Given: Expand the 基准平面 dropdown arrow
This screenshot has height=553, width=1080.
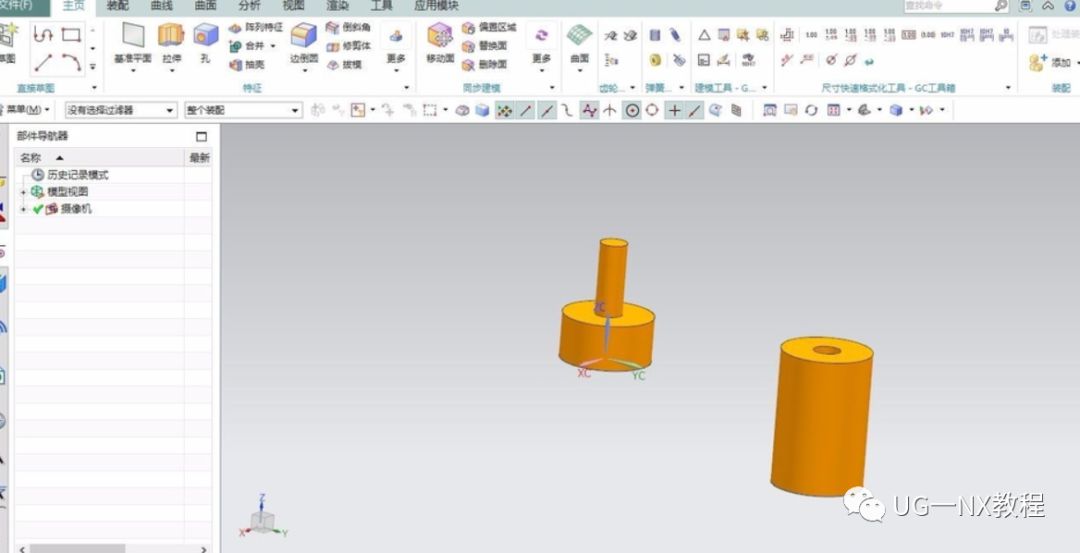Looking at the screenshot, I should [x=134, y=70].
